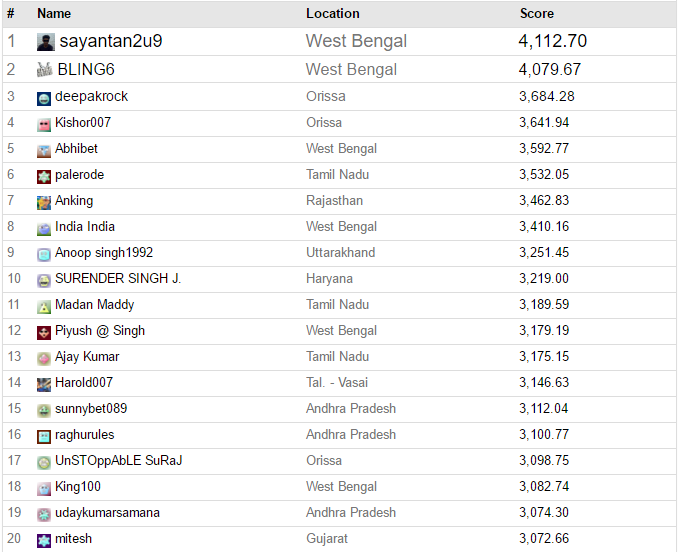This screenshot has height=552, width=678.
Task: Sort by the Score column header
Action: click(536, 14)
